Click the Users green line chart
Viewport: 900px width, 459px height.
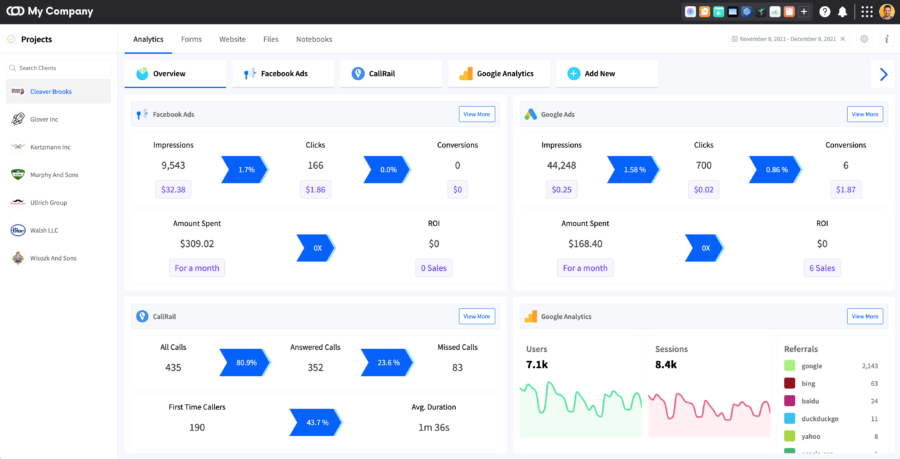pos(581,407)
